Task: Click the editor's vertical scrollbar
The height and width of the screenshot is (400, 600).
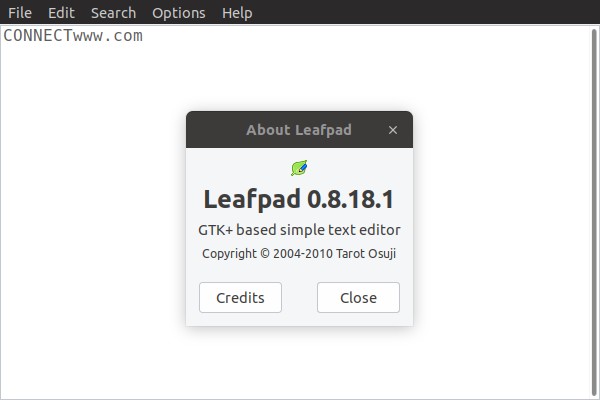Action: (x=594, y=212)
